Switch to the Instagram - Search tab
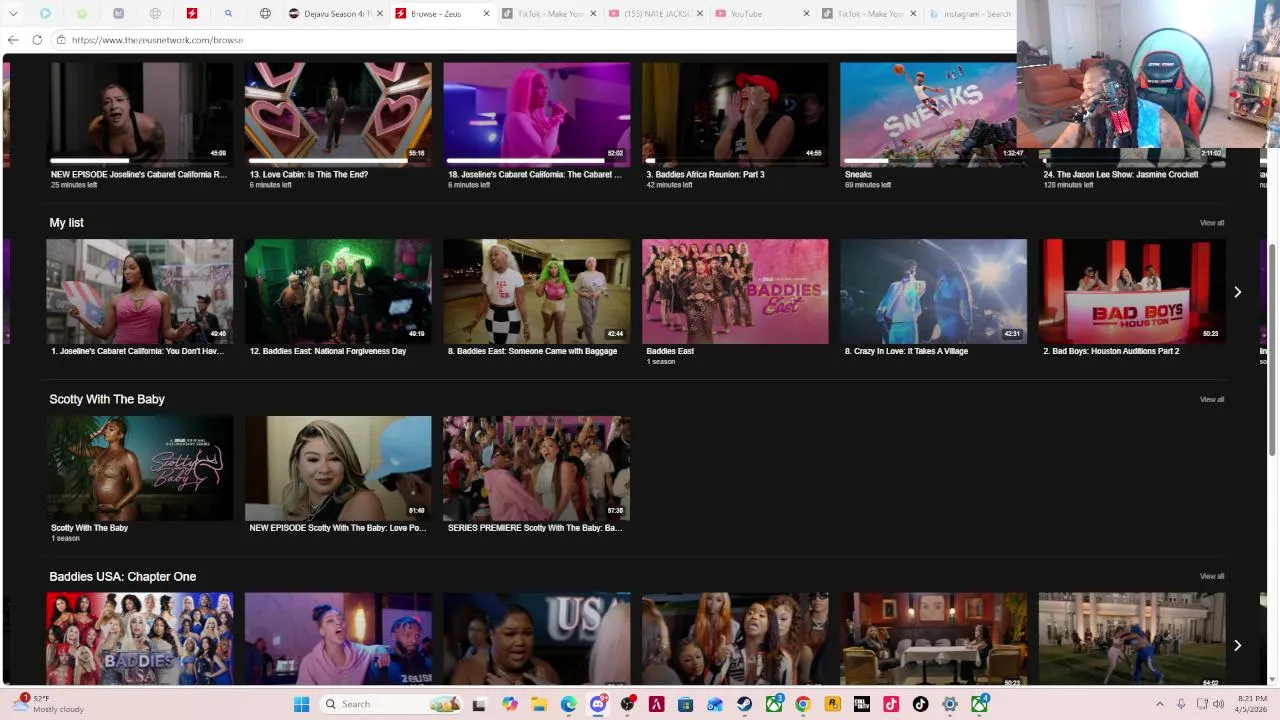 click(972, 14)
